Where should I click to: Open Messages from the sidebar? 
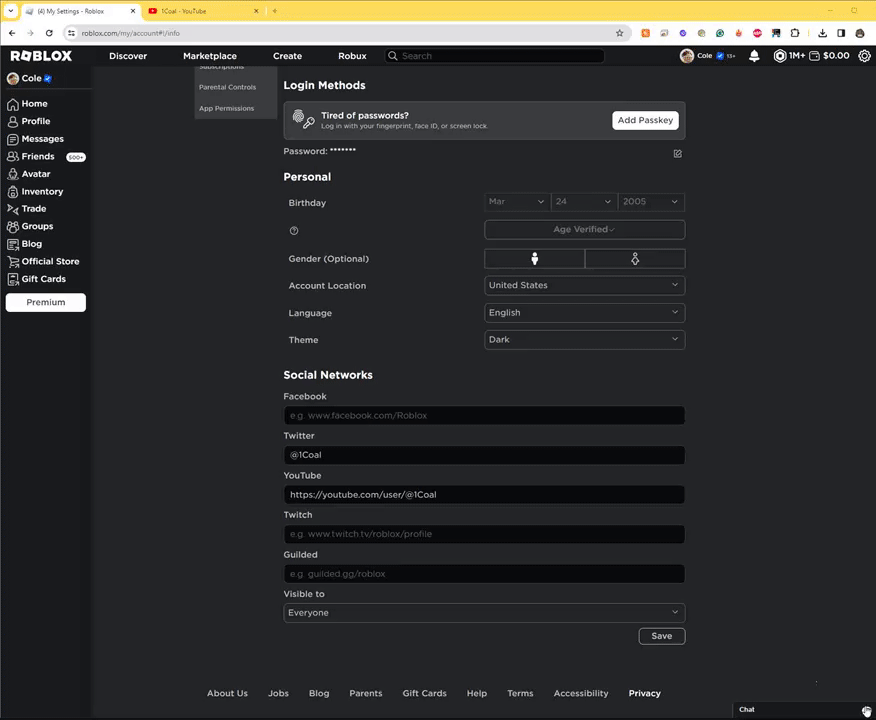pyautogui.click(x=35, y=139)
